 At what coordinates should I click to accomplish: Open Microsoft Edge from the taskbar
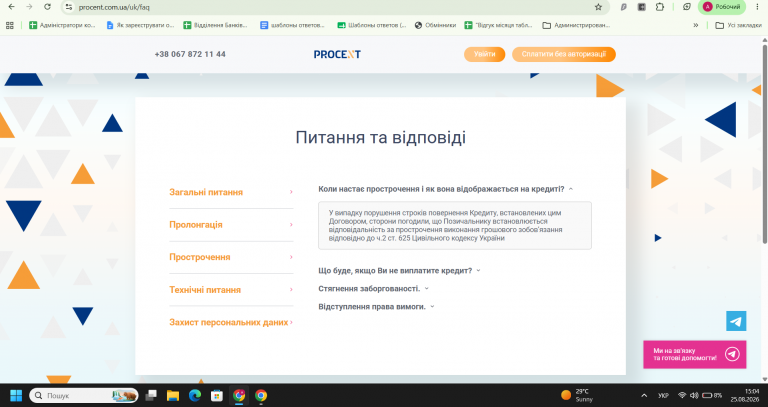[x=195, y=395]
